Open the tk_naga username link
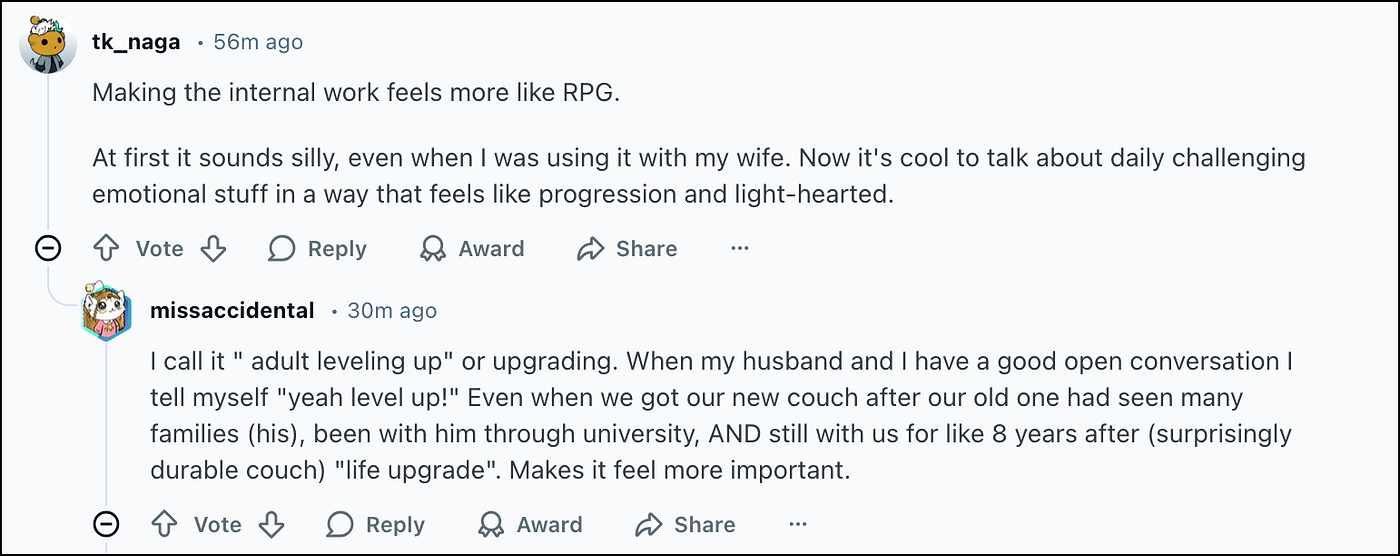Screen dimensions: 1400x556 [136, 42]
